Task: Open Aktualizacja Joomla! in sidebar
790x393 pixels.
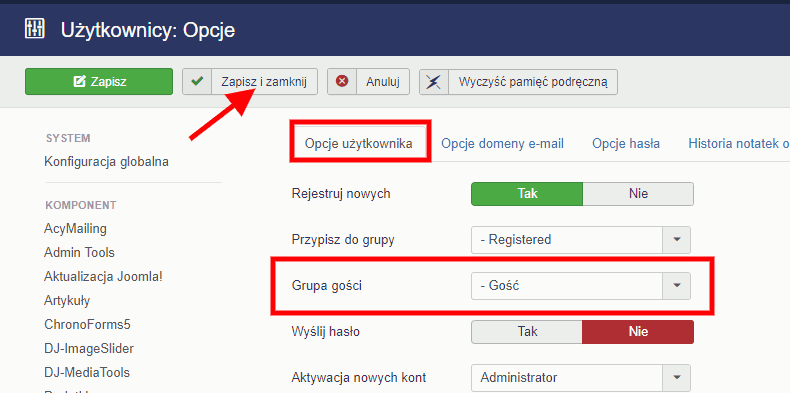Action: tap(103, 277)
